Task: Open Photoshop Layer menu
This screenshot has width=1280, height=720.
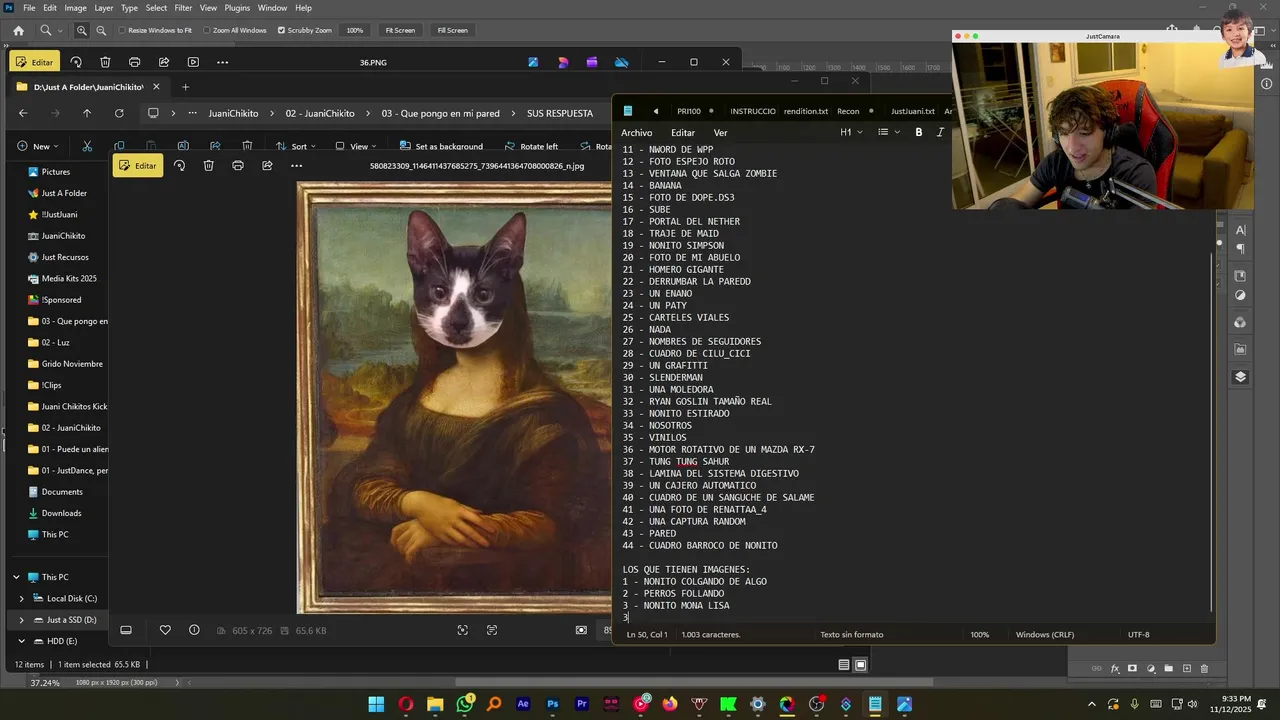Action: (x=104, y=8)
